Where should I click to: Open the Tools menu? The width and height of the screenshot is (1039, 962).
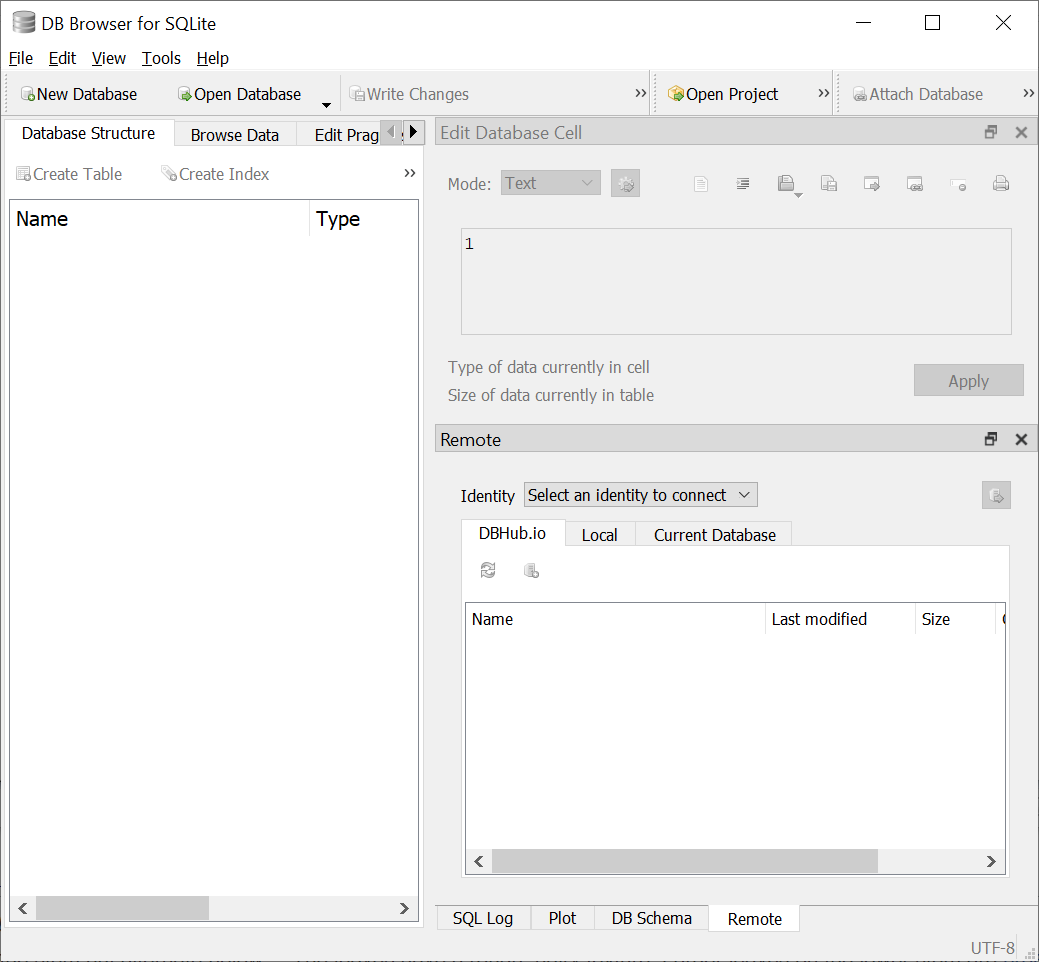[161, 58]
